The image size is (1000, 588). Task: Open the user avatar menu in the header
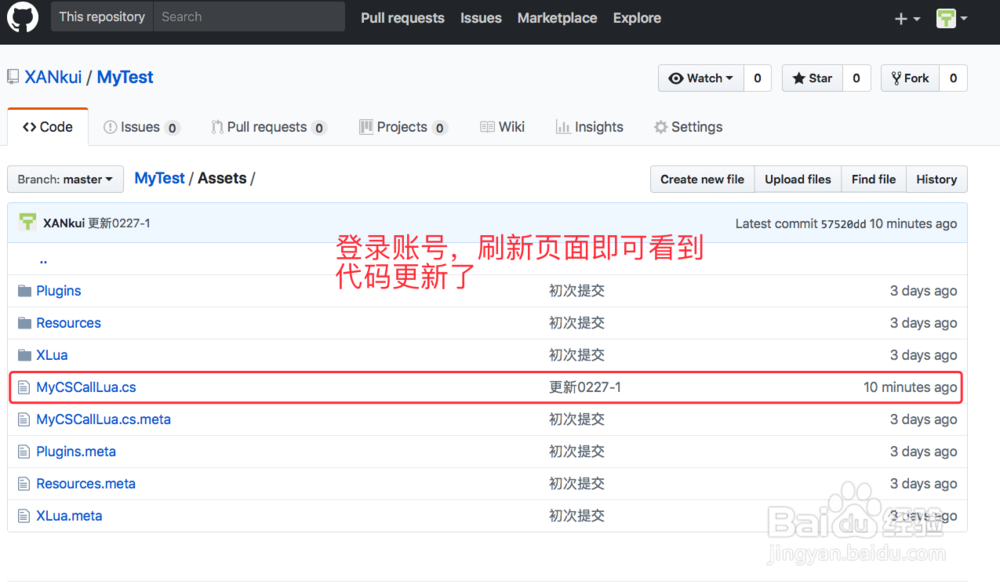coord(952,18)
